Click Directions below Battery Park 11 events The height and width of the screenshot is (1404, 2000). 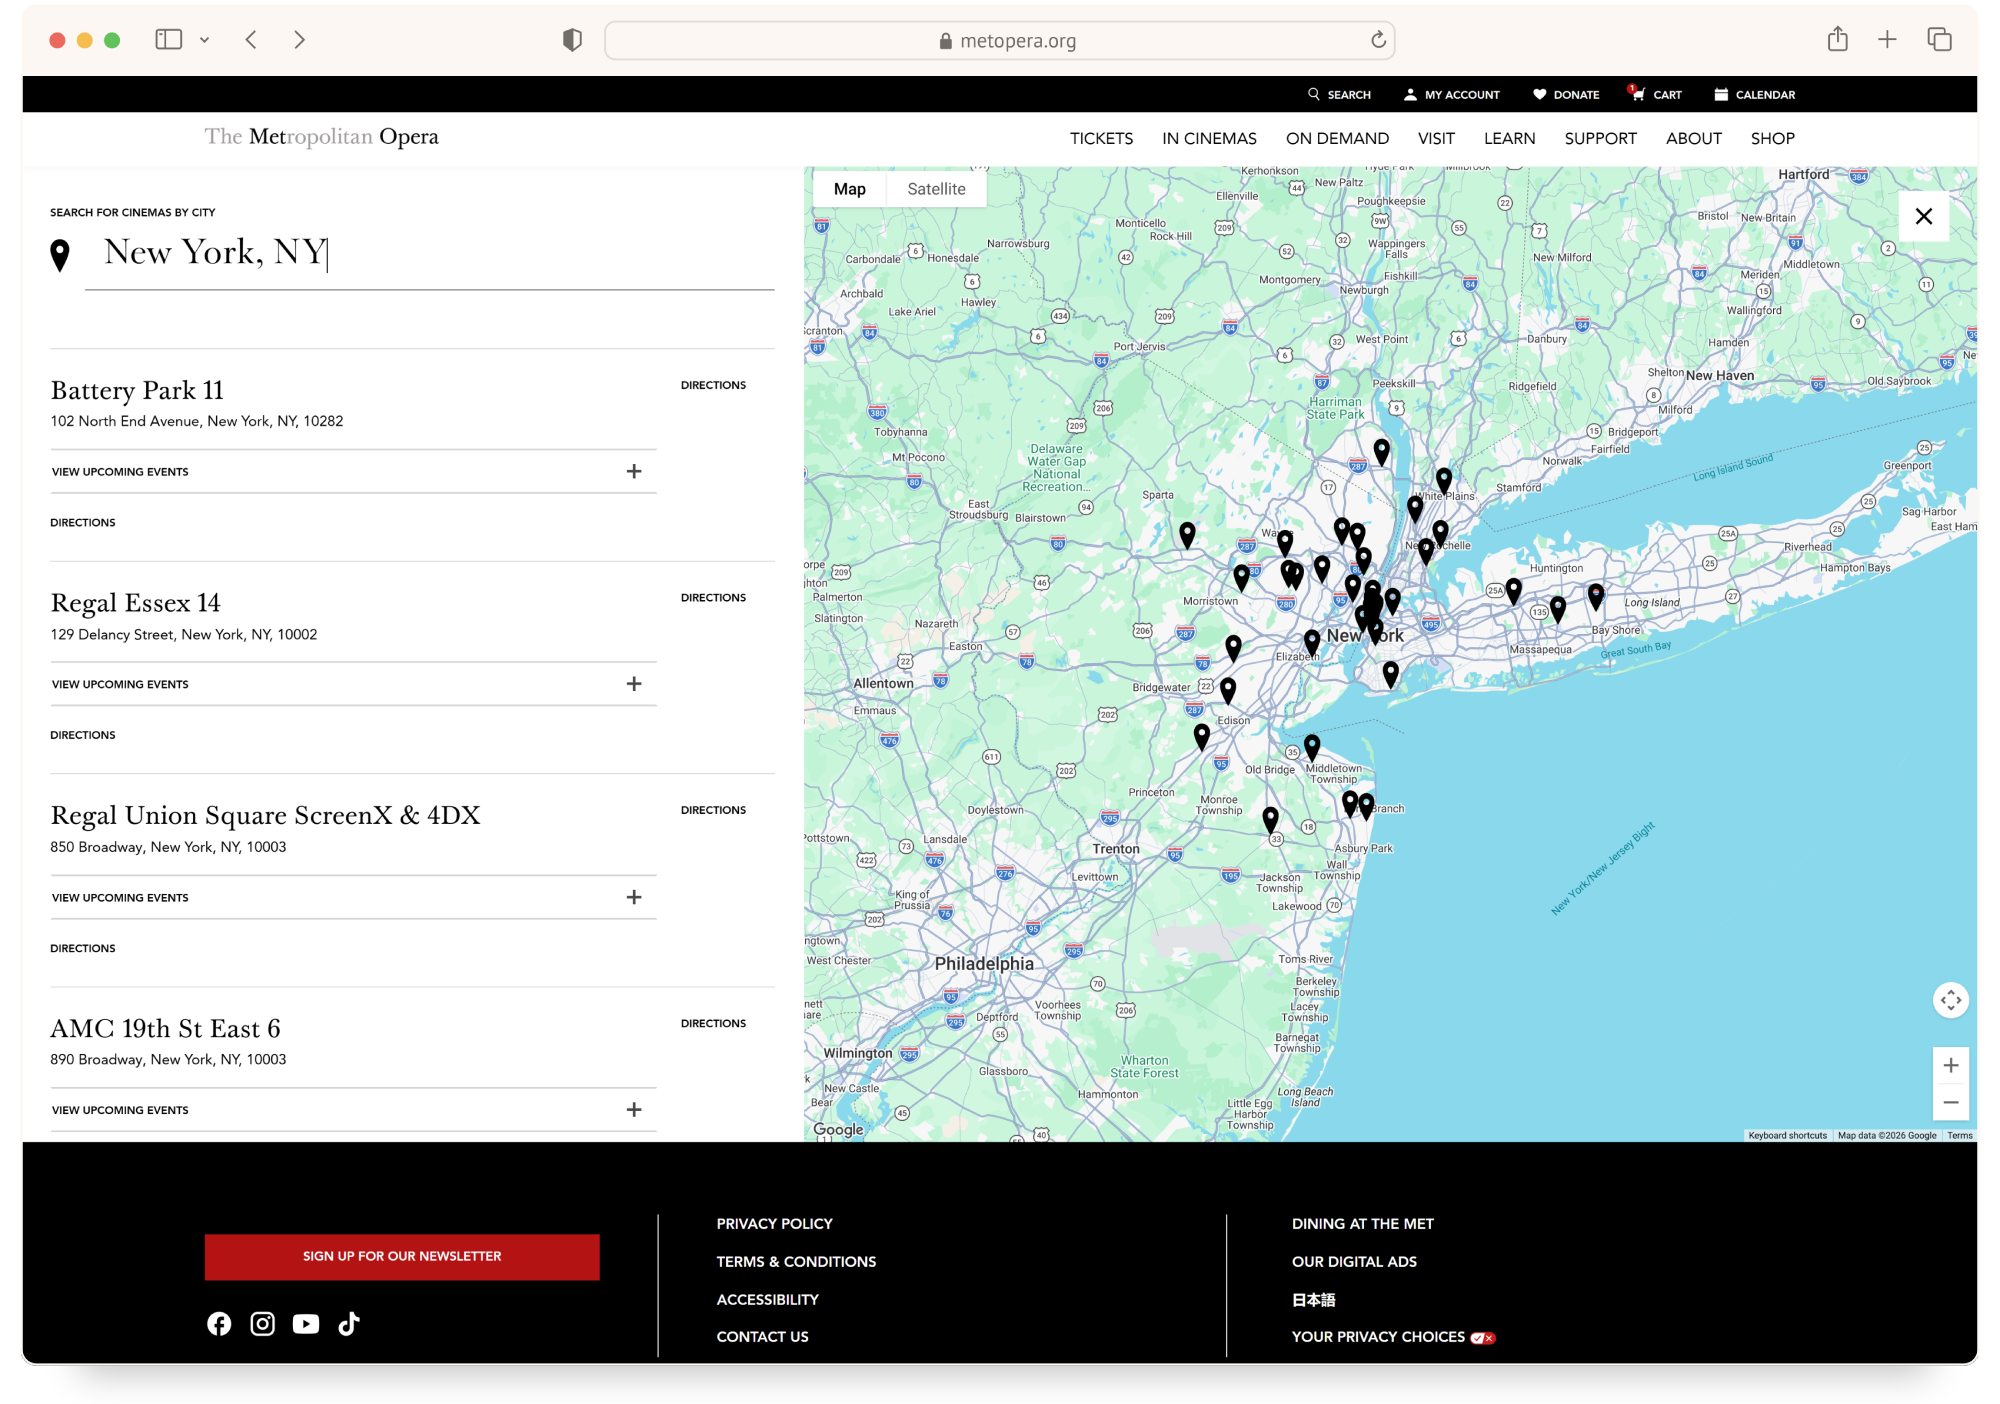point(83,522)
